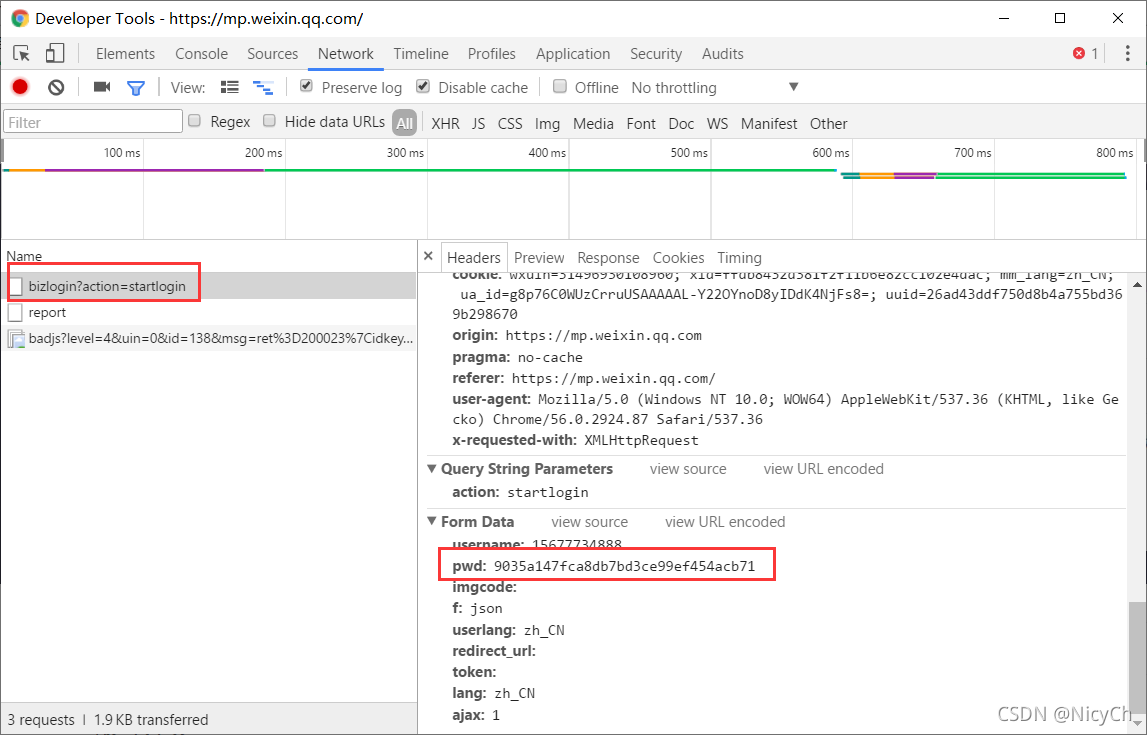Enable the Regex checkbox

tap(195, 121)
